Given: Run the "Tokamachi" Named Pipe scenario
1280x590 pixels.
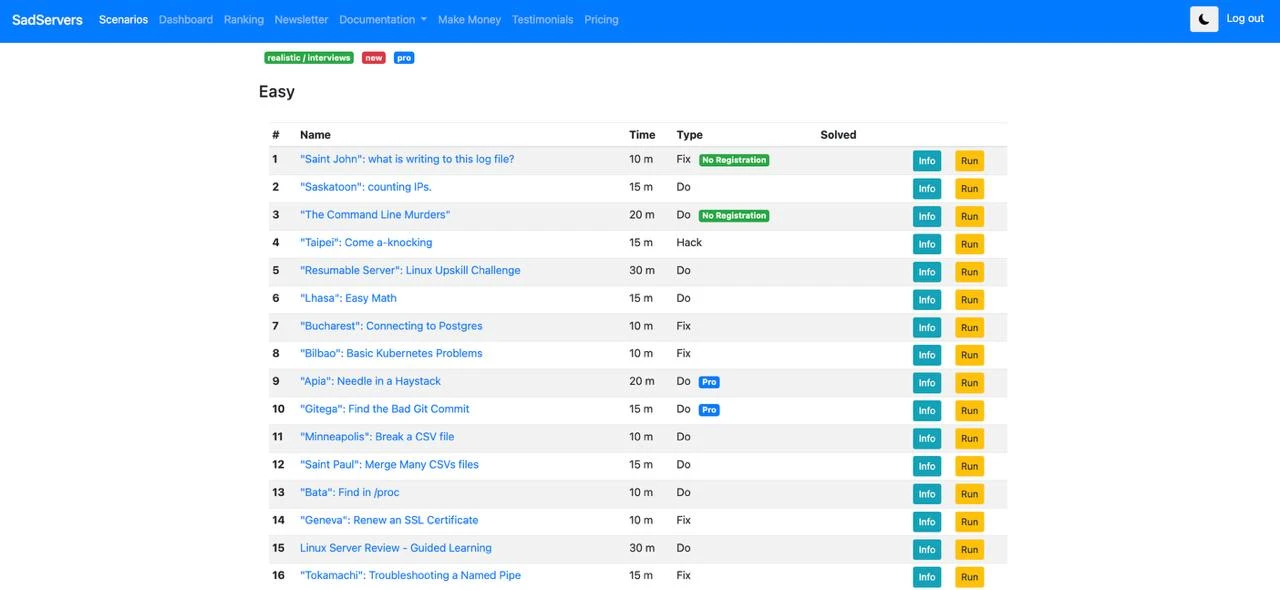Looking at the screenshot, I should (x=969, y=577).
